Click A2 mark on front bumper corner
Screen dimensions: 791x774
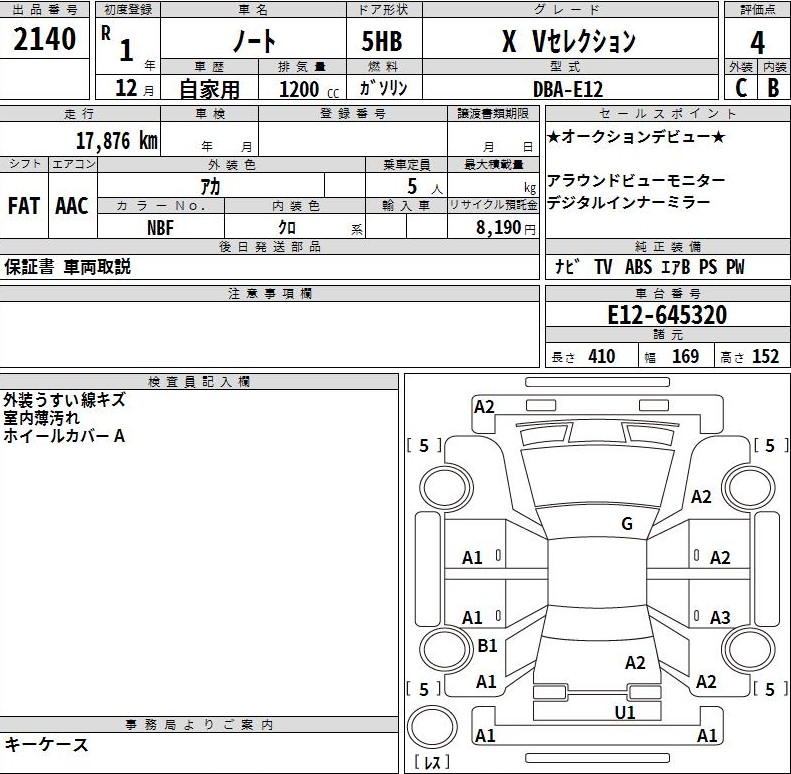tap(484, 407)
